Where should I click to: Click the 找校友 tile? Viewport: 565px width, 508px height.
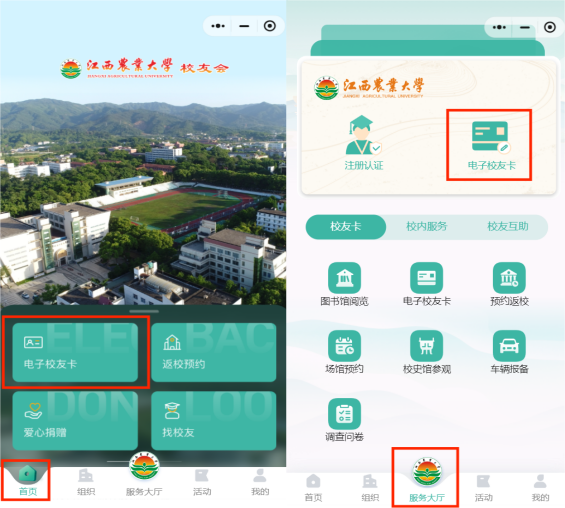pyautogui.click(x=214, y=420)
